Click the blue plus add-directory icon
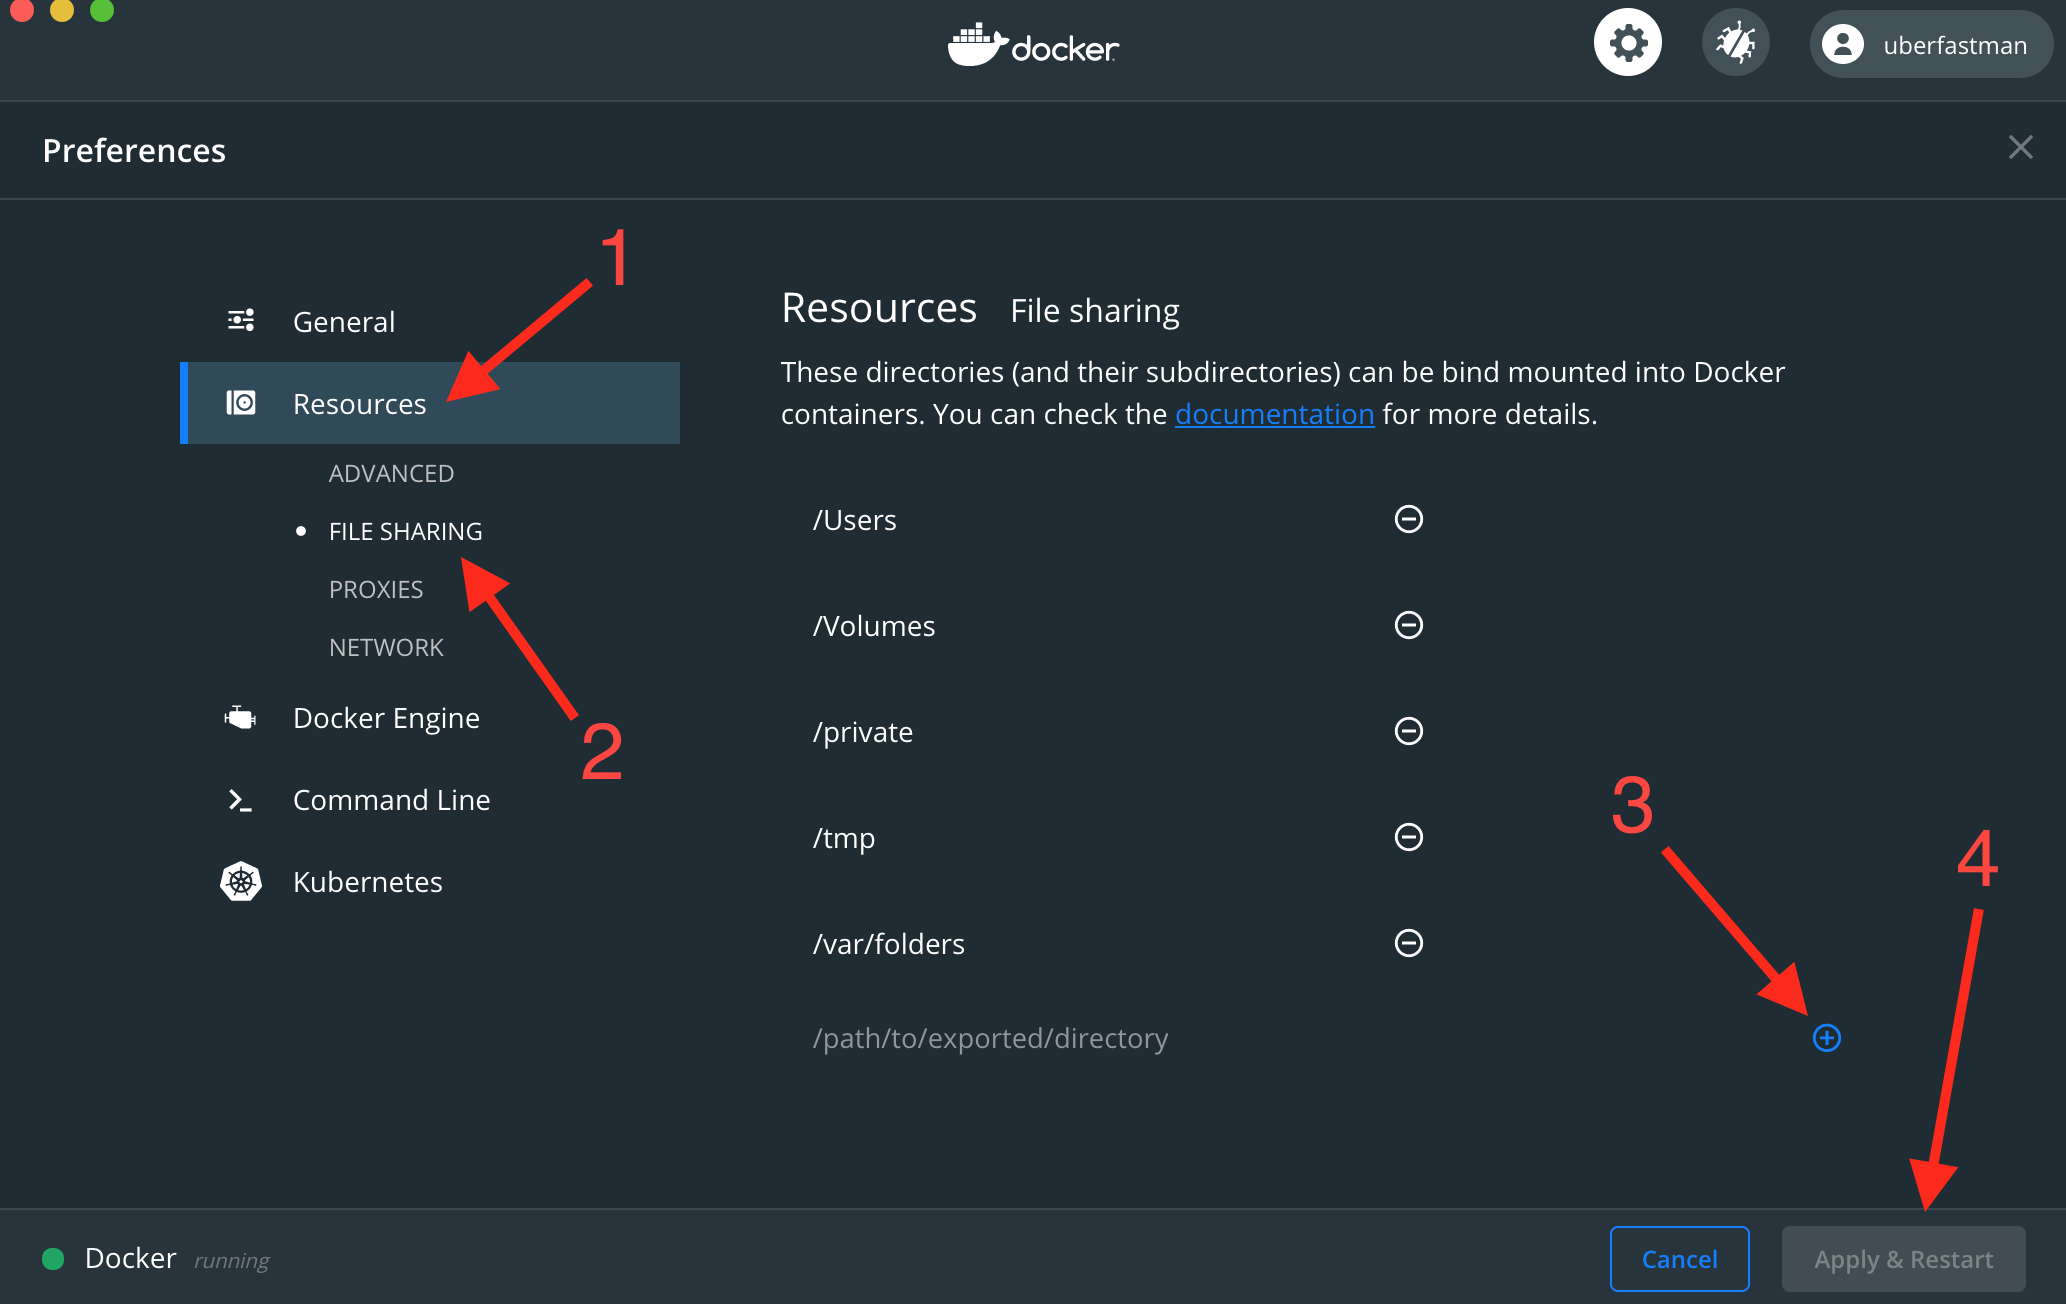 [x=1826, y=1038]
